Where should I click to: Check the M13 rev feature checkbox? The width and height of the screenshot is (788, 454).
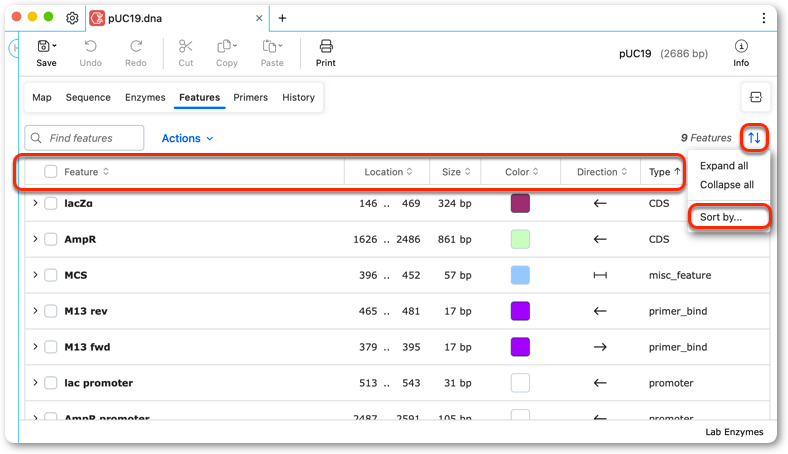51,311
